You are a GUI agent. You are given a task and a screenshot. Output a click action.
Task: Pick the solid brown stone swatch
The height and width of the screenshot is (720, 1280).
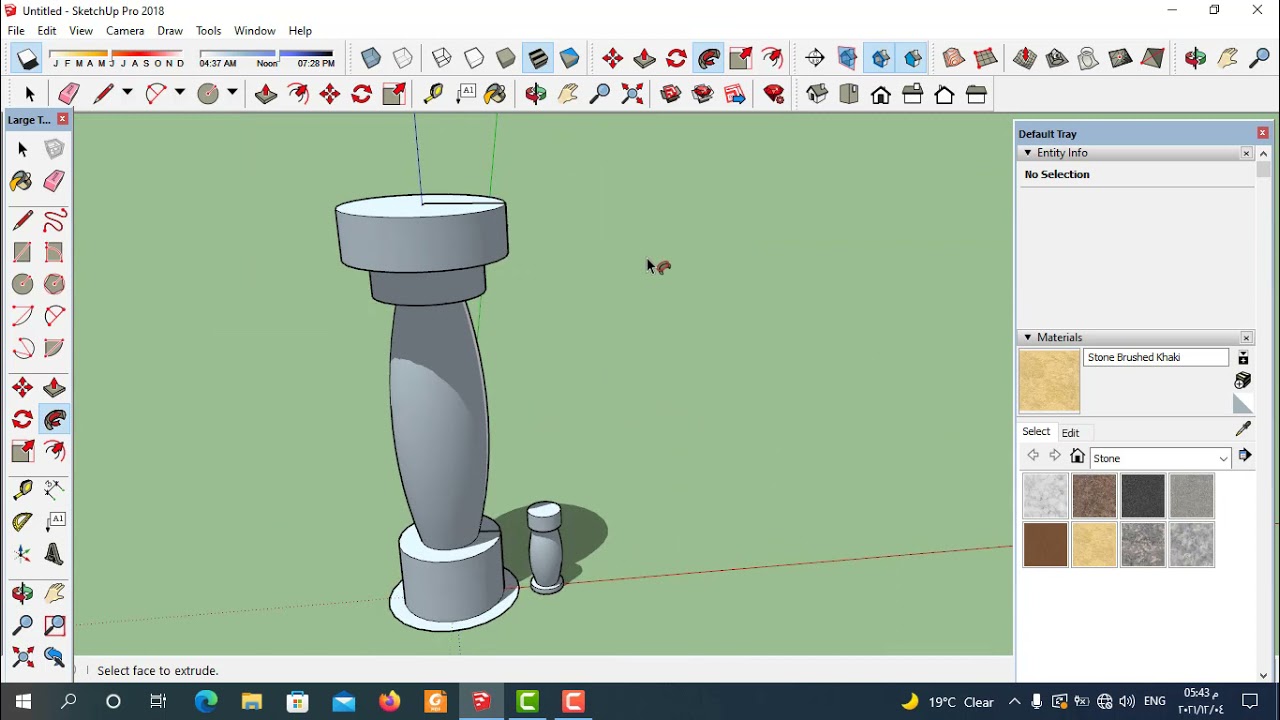click(x=1046, y=545)
